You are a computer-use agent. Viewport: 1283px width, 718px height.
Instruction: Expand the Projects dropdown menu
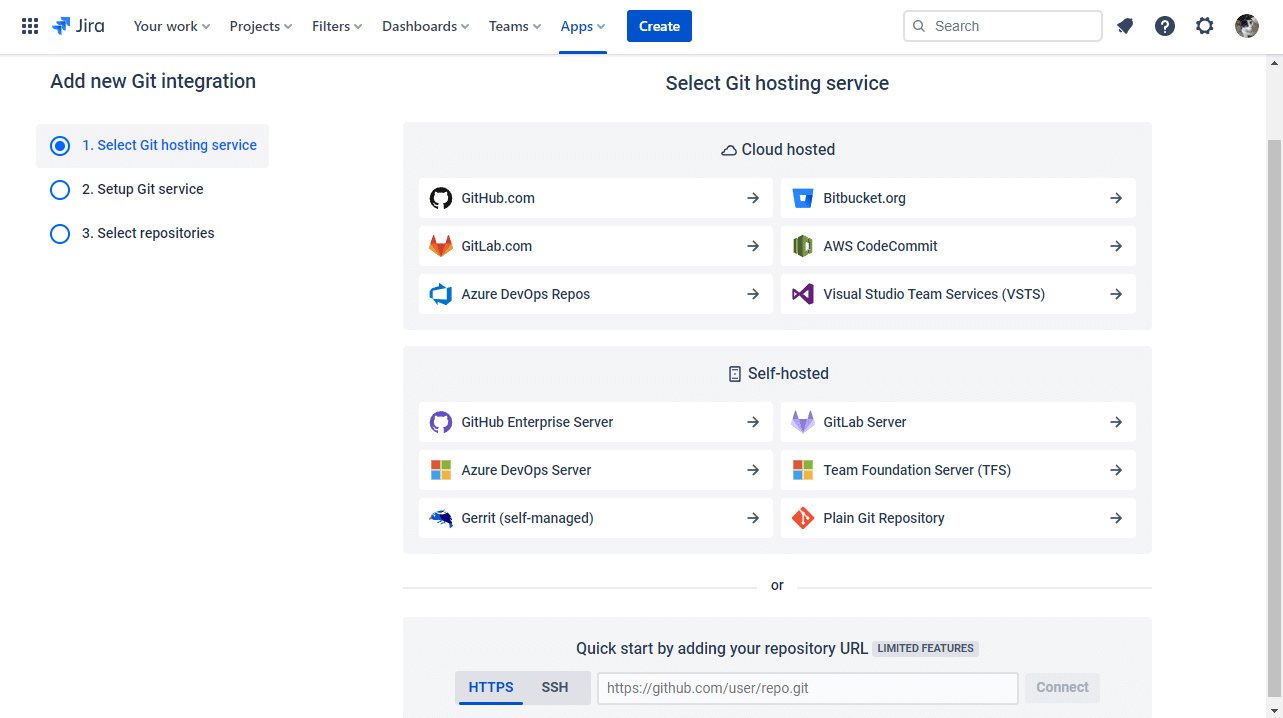tap(261, 26)
